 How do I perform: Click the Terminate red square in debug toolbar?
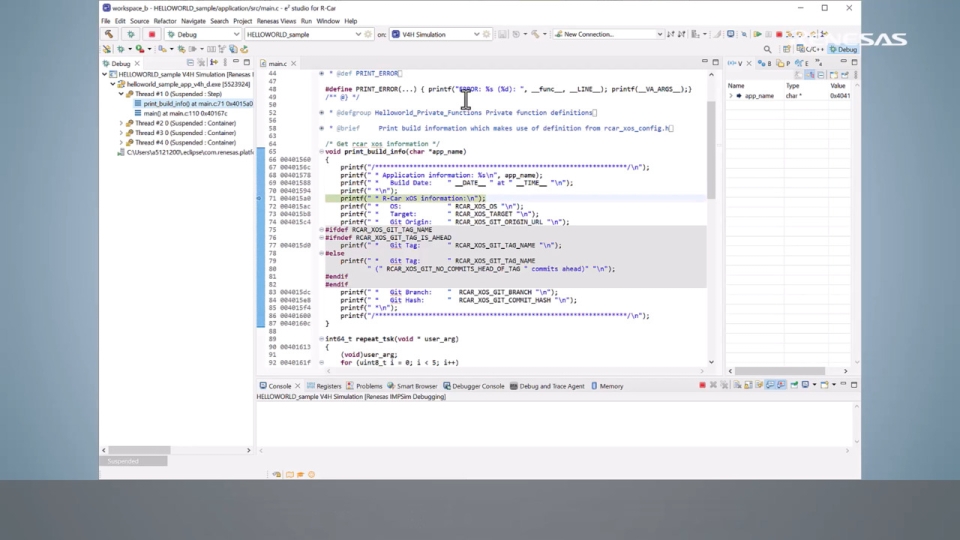(779, 34)
